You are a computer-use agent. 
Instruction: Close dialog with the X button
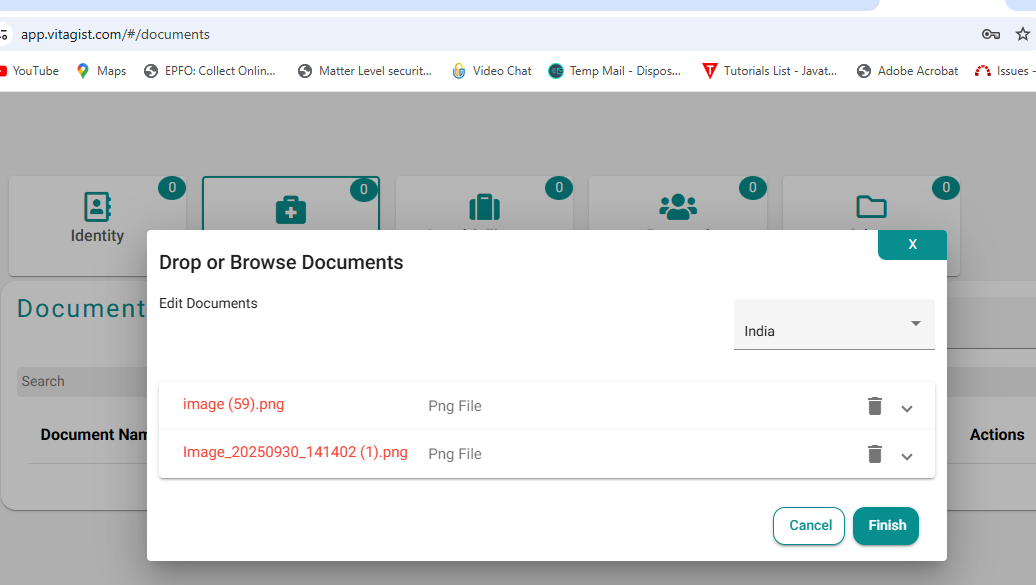912,245
